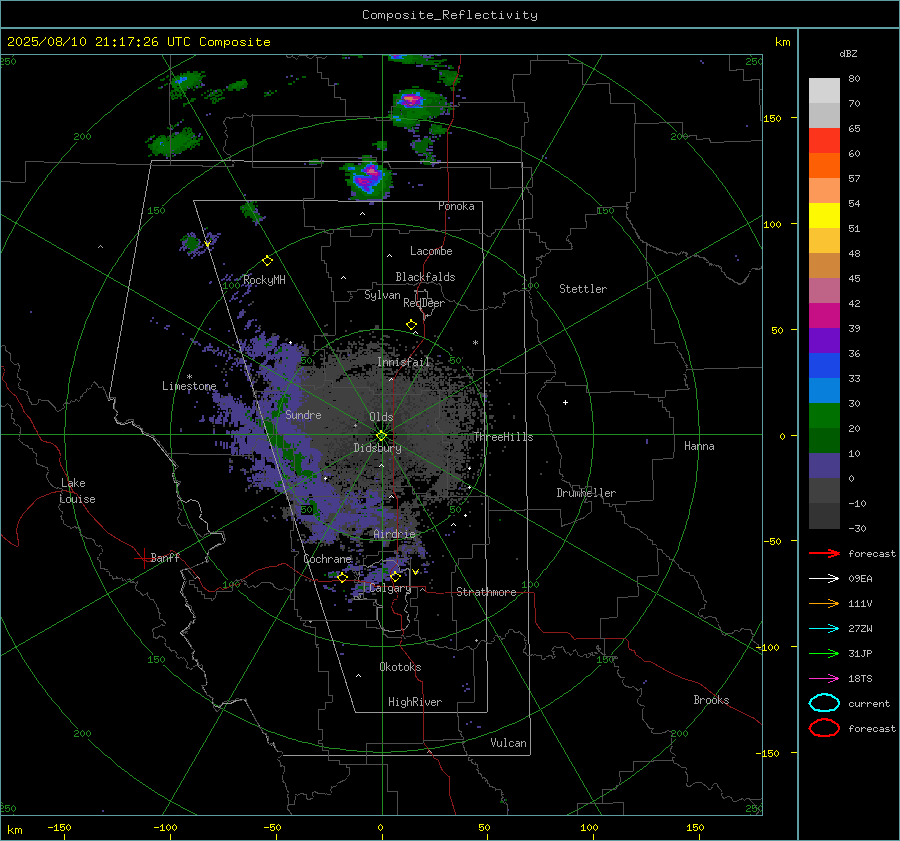Click the white 09EA arrow legend icon
This screenshot has height=841, width=900.
click(824, 578)
